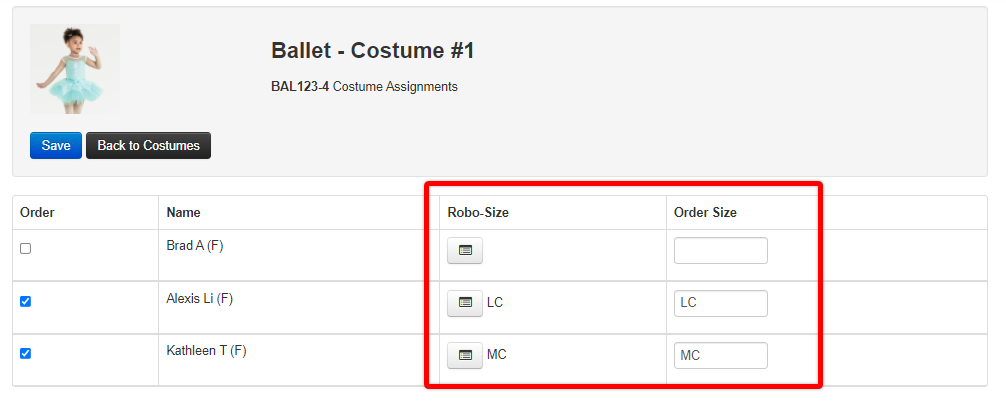Check the Order box for Brad A
Image resolution: width=1006 pixels, height=402 pixels.
click(26, 249)
